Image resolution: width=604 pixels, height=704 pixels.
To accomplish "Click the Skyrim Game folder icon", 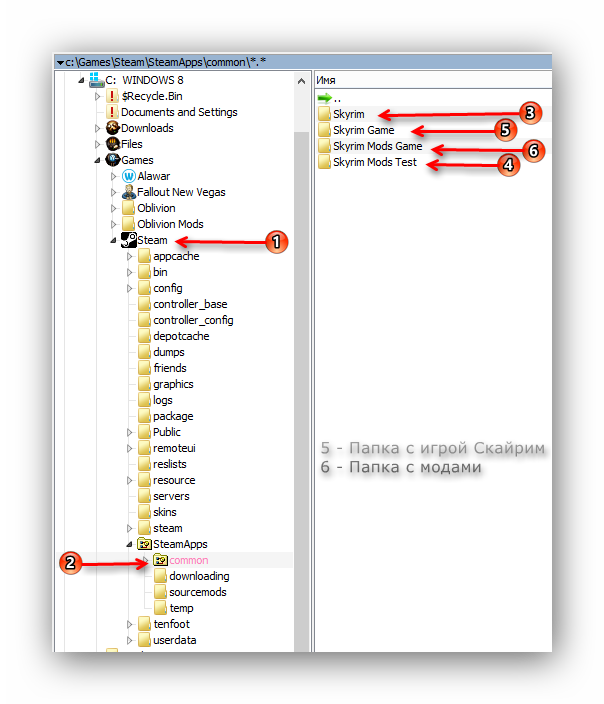I will (324, 130).
